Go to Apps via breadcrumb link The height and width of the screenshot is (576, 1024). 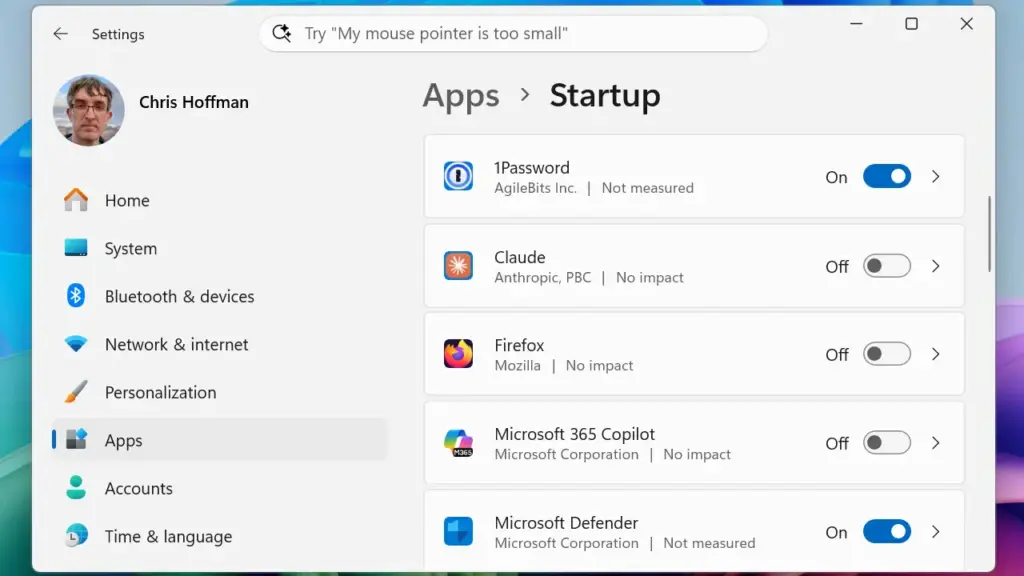tap(460, 95)
